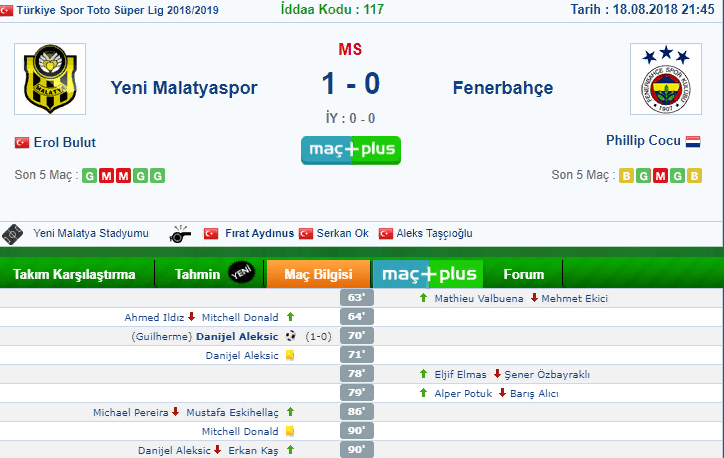The height and width of the screenshot is (458, 724).
Task: Click Fenerbahçe's red M result badge
Action: 660,176
